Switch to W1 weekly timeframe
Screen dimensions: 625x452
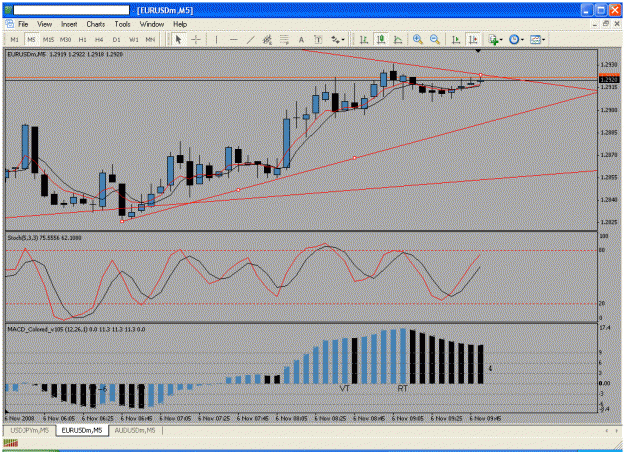134,39
